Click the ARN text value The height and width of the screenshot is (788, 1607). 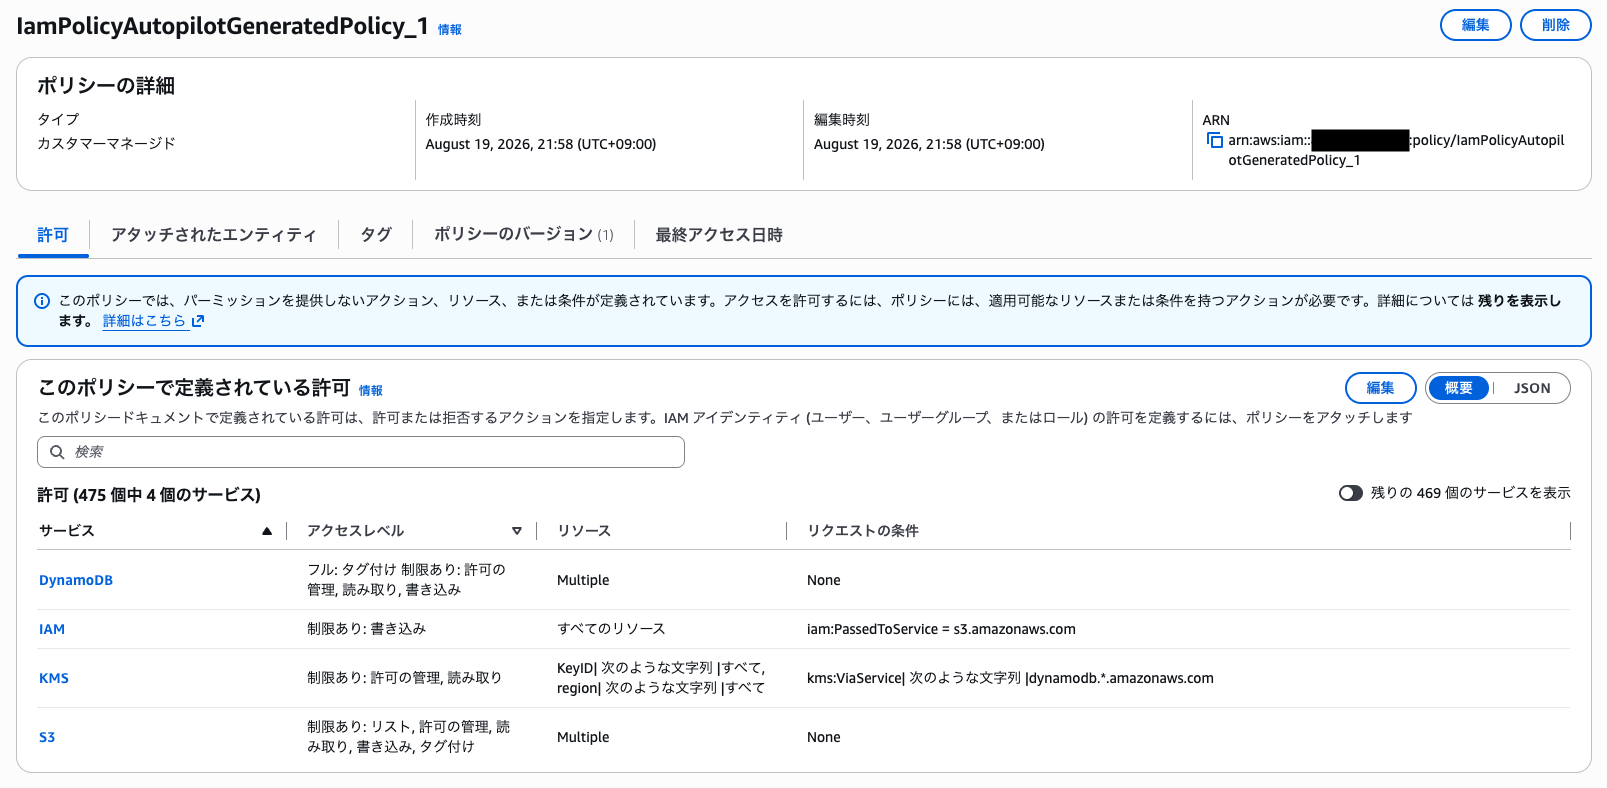tap(1396, 150)
